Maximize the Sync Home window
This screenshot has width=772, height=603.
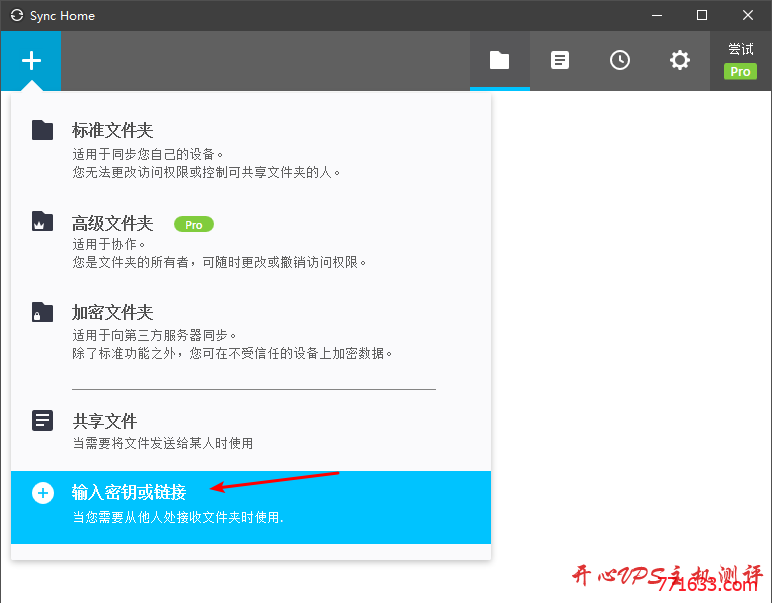702,15
